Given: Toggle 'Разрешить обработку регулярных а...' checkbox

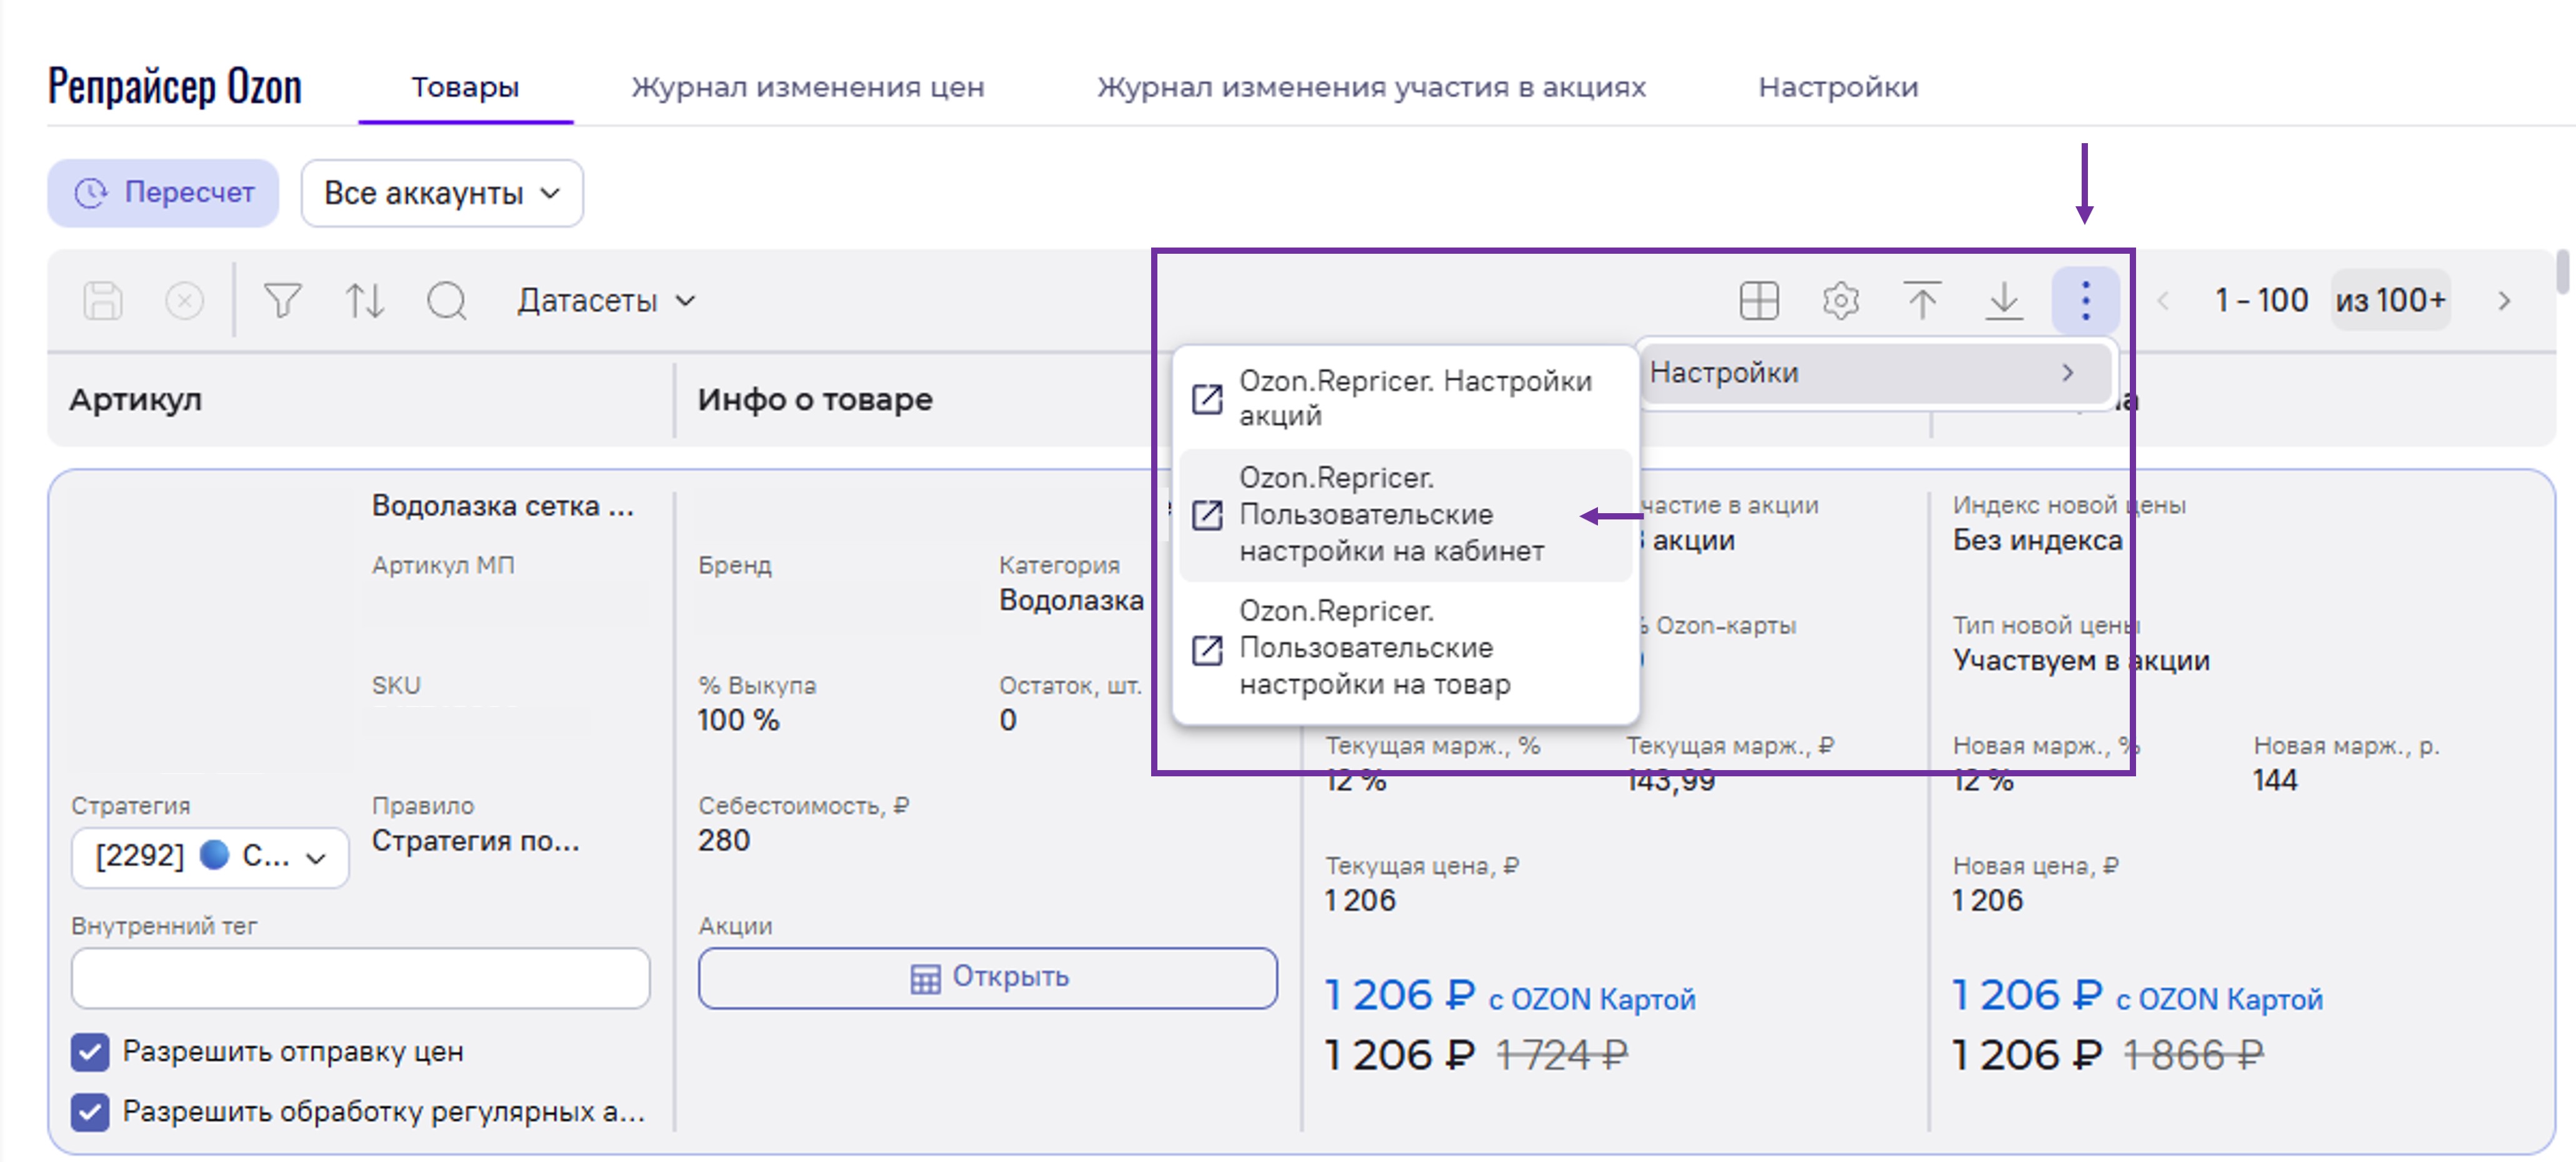Looking at the screenshot, I should (90, 1112).
